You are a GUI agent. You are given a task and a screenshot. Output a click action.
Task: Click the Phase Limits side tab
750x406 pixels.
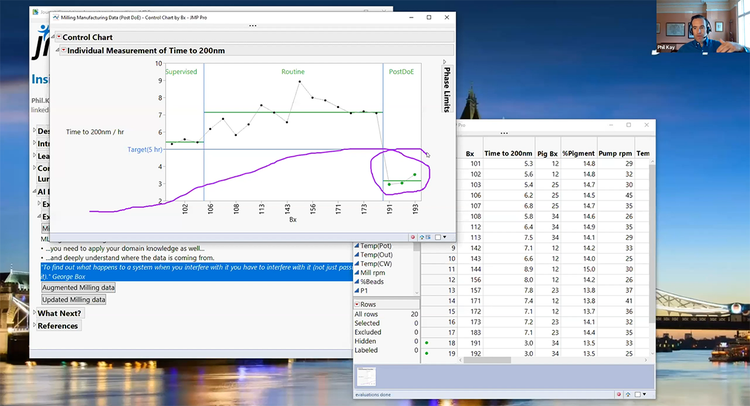click(x=446, y=91)
